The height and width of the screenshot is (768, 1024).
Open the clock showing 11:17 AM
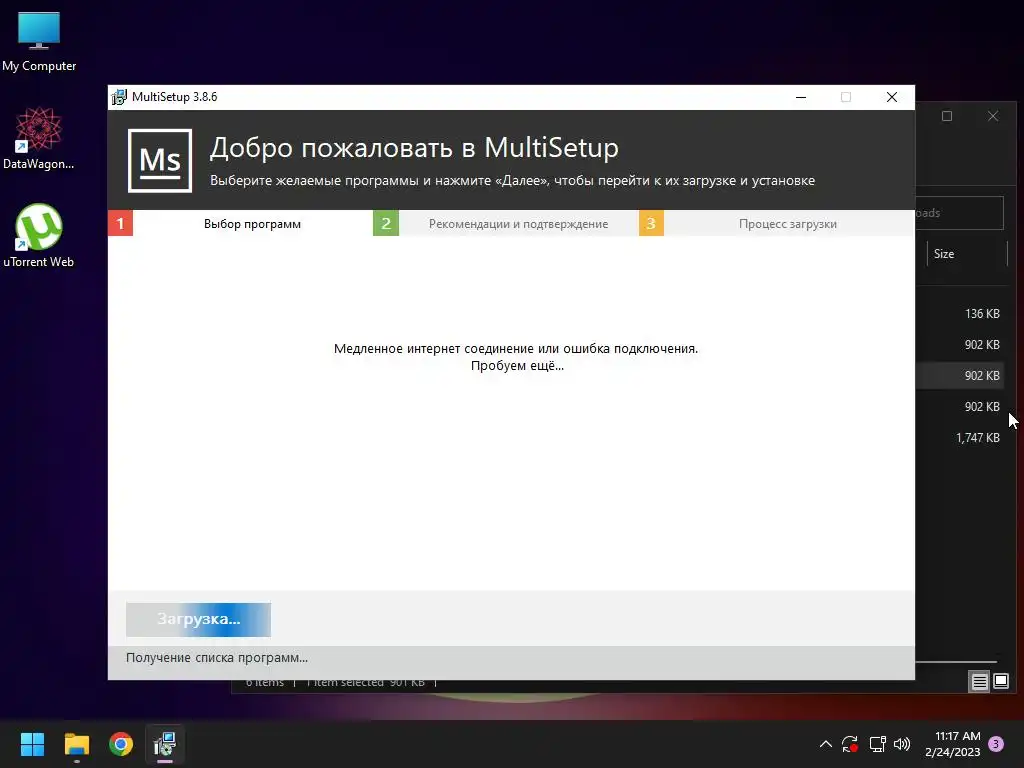(953, 744)
